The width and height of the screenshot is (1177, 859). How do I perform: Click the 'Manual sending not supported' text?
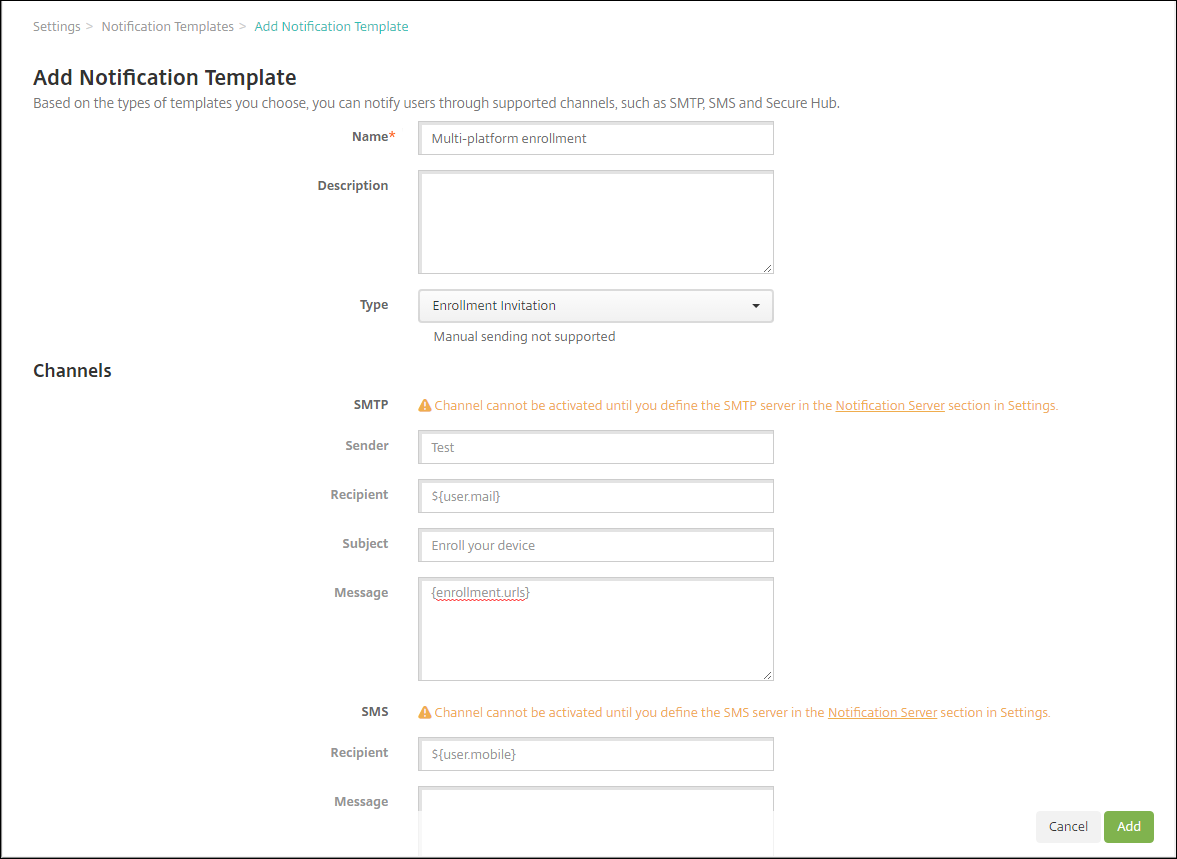point(524,336)
